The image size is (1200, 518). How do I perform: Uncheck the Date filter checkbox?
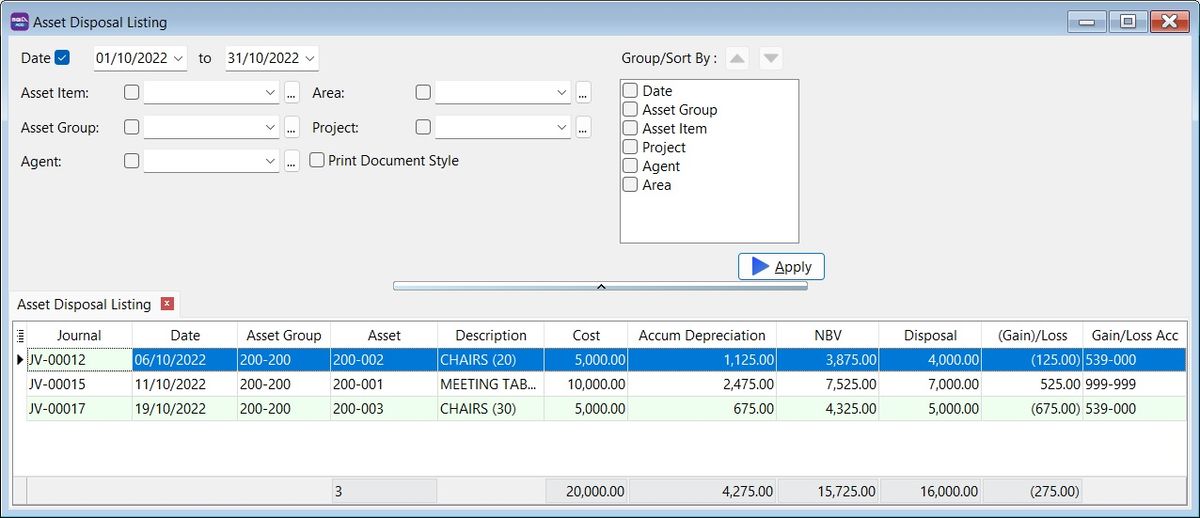coord(62,58)
